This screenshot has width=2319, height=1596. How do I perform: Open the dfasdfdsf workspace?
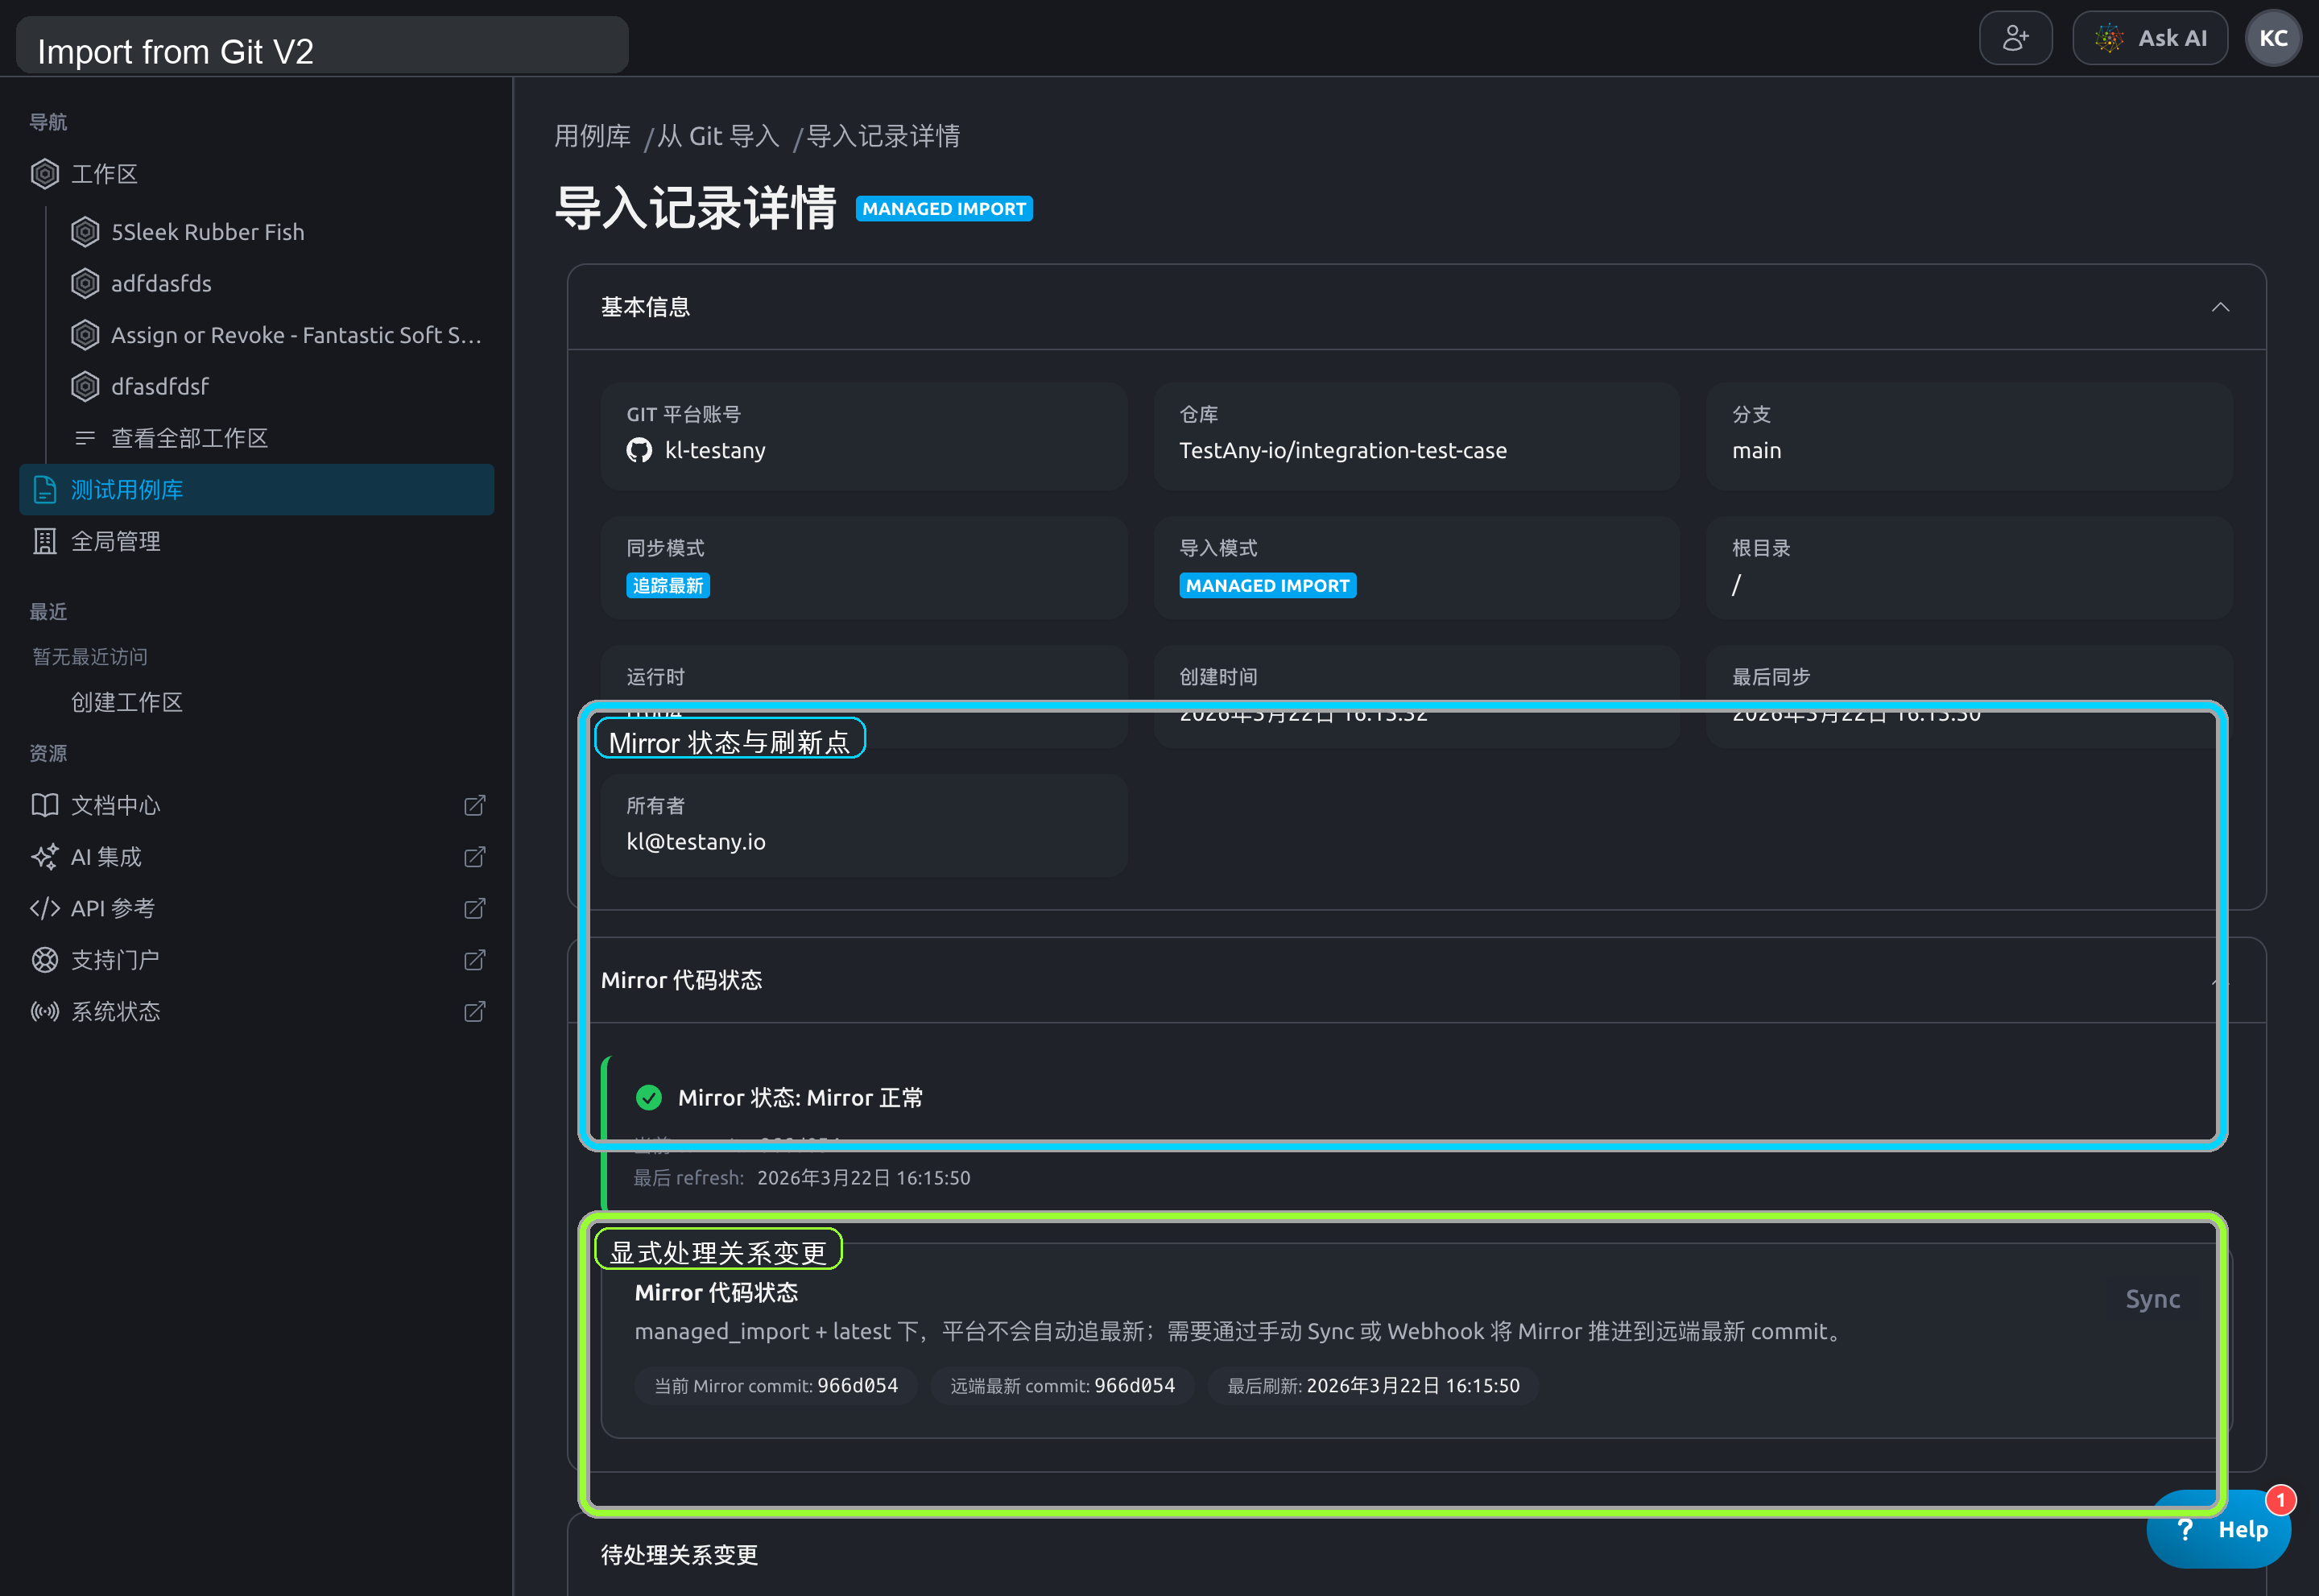click(x=160, y=386)
